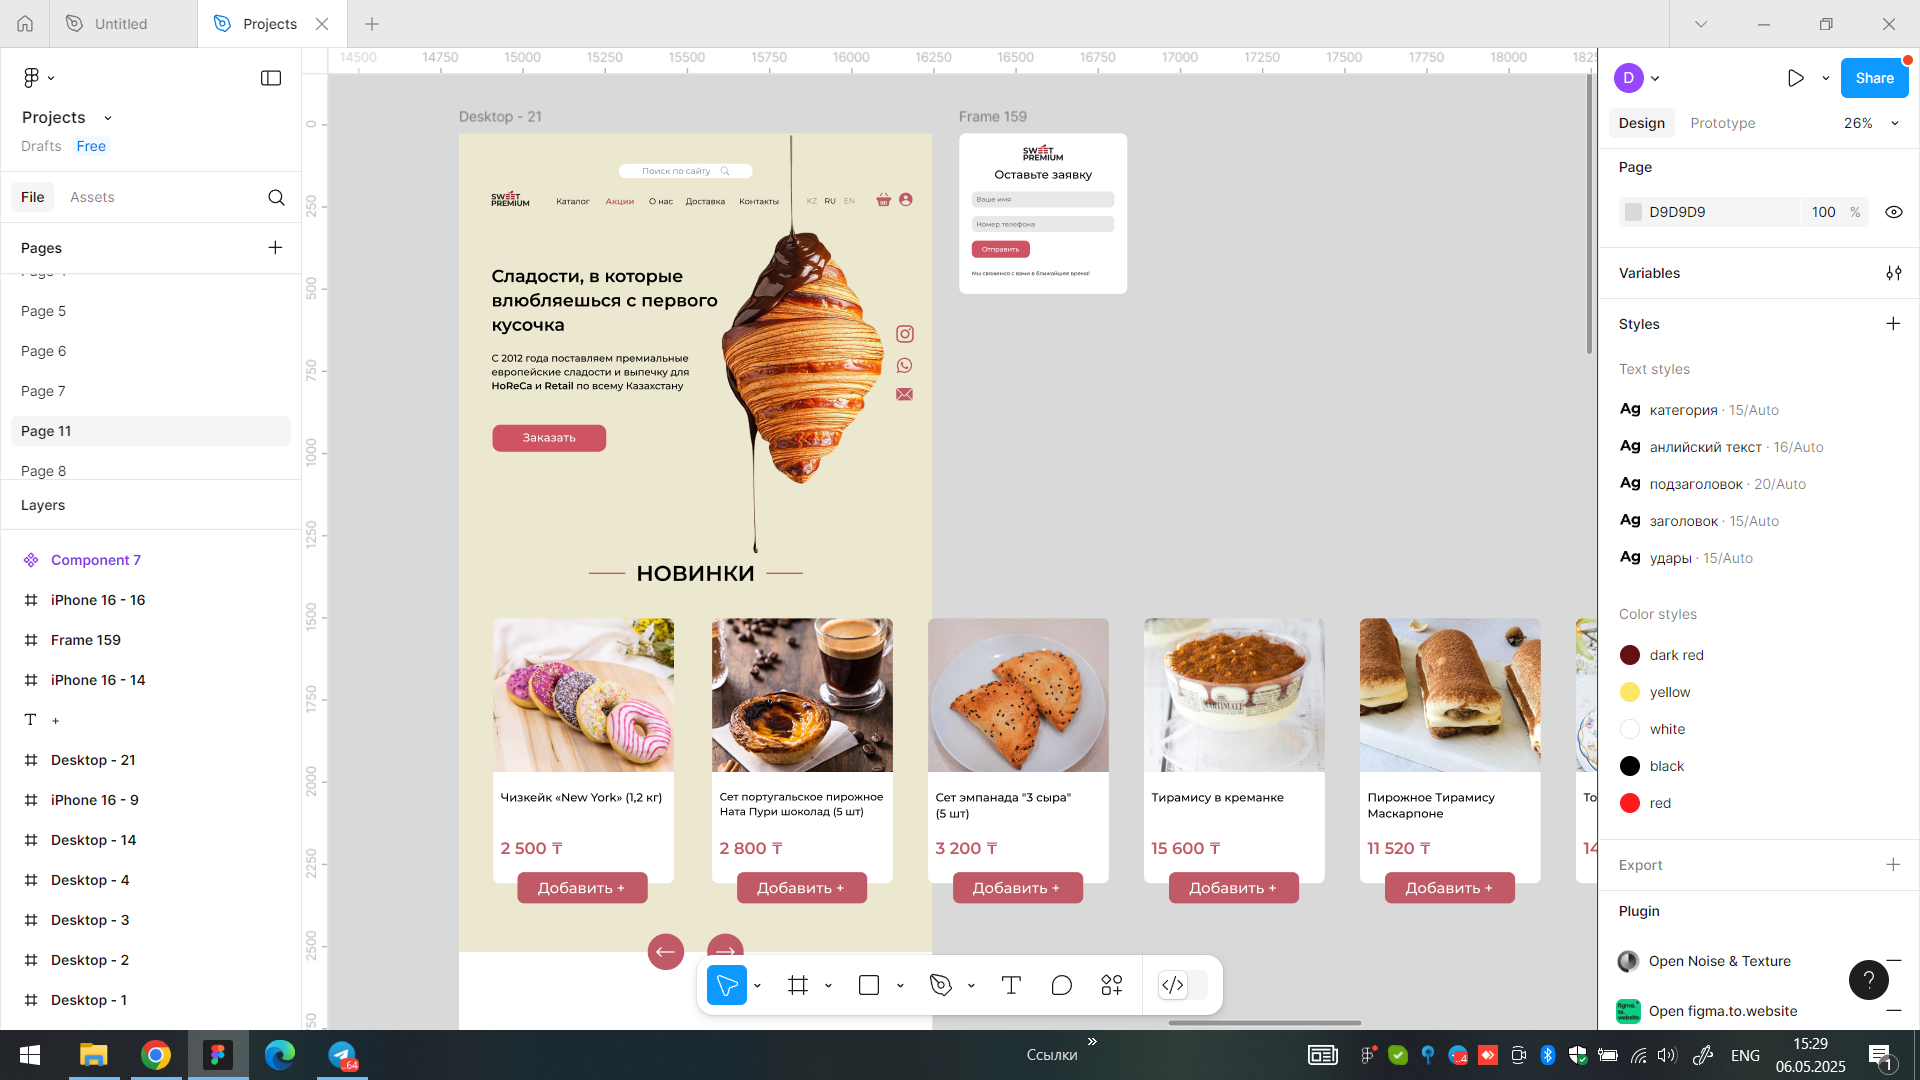Toggle the sidebar panel layout icon
1920x1080 pixels.
(x=271, y=78)
